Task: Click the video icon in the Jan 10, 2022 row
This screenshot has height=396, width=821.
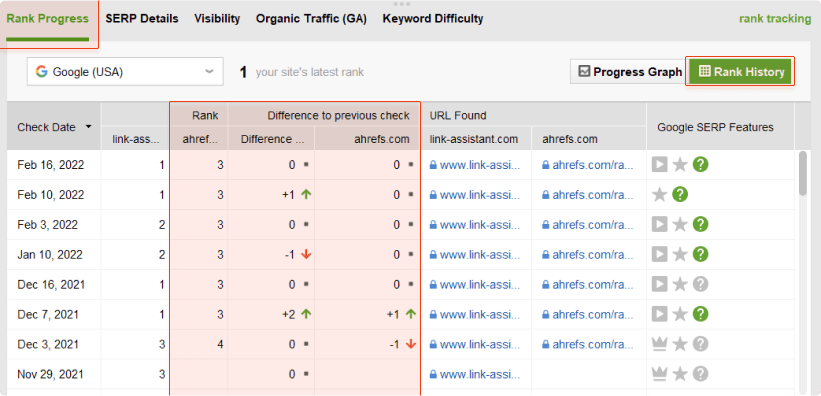Action: (x=660, y=255)
